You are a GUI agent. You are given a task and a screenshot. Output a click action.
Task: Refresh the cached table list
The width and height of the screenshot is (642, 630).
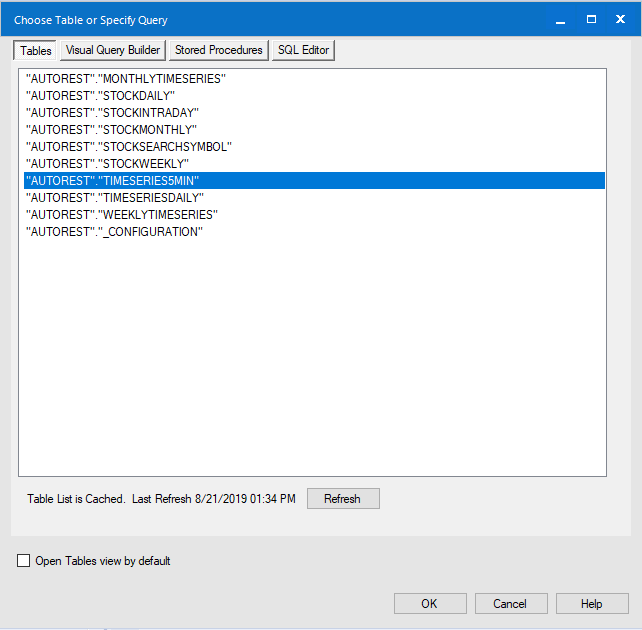342,499
